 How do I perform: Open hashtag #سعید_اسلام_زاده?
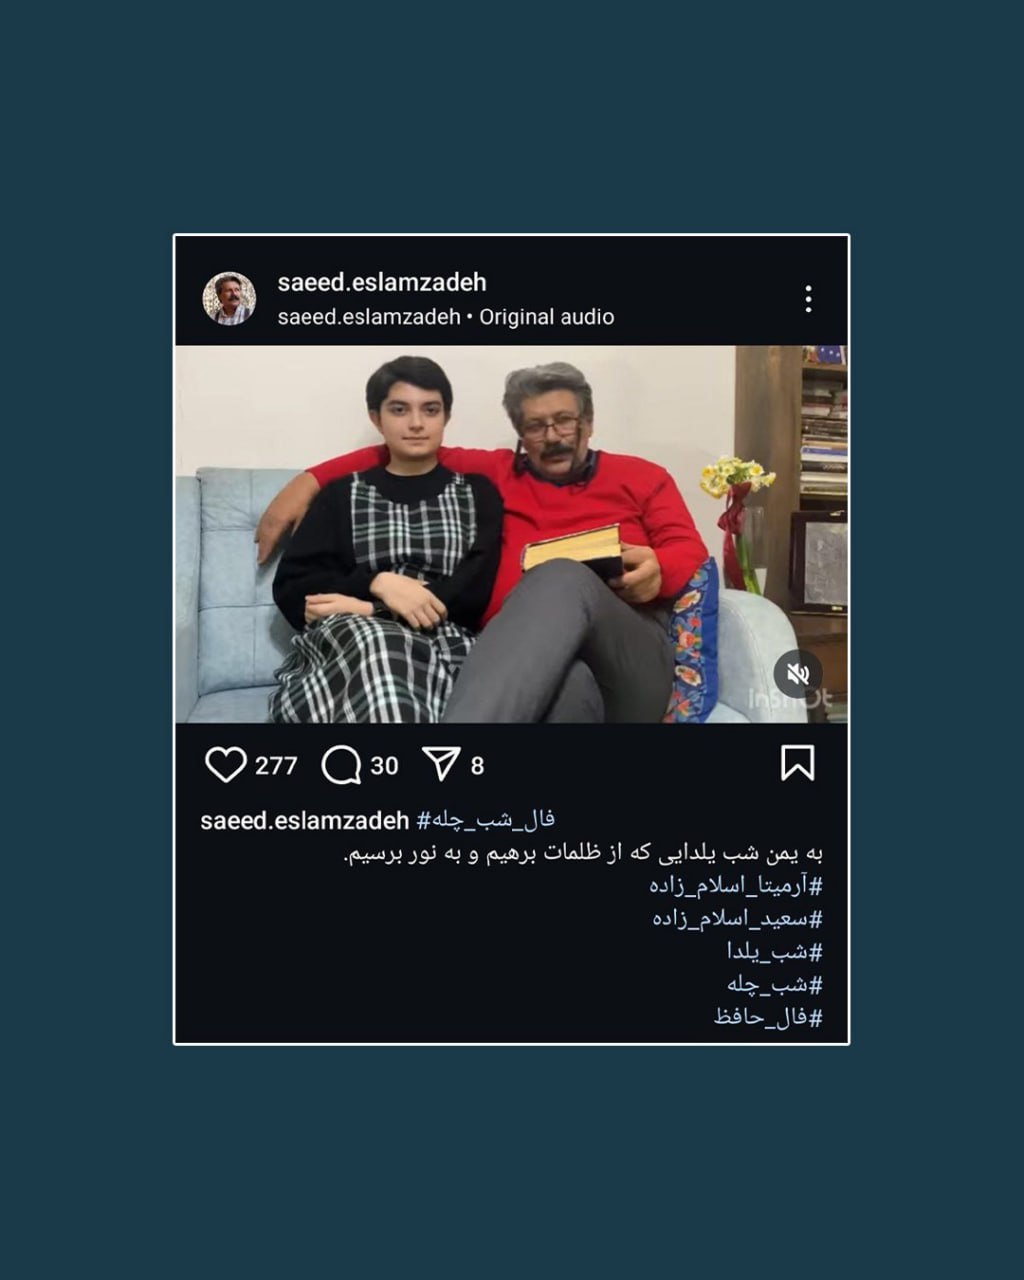tap(738, 919)
